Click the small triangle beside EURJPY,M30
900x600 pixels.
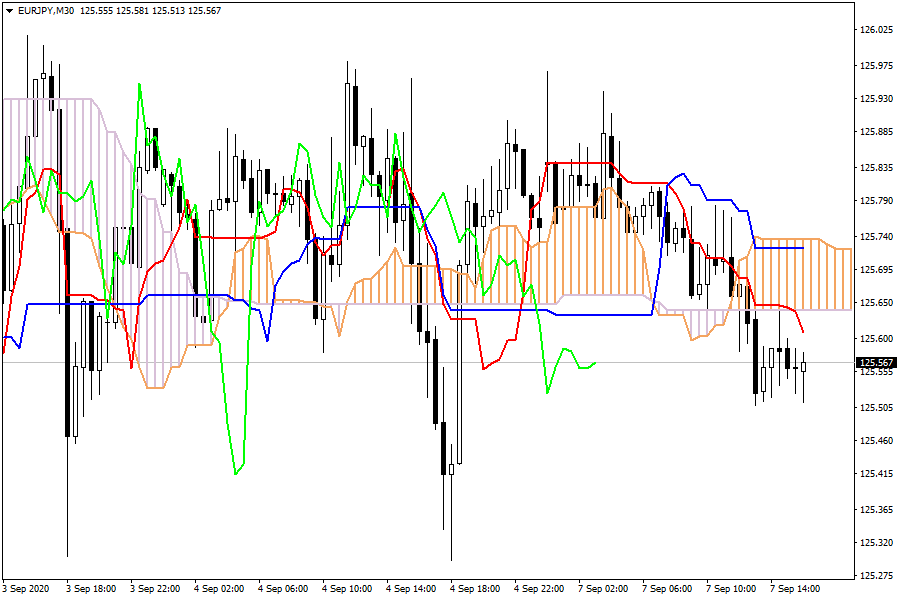click(x=9, y=10)
